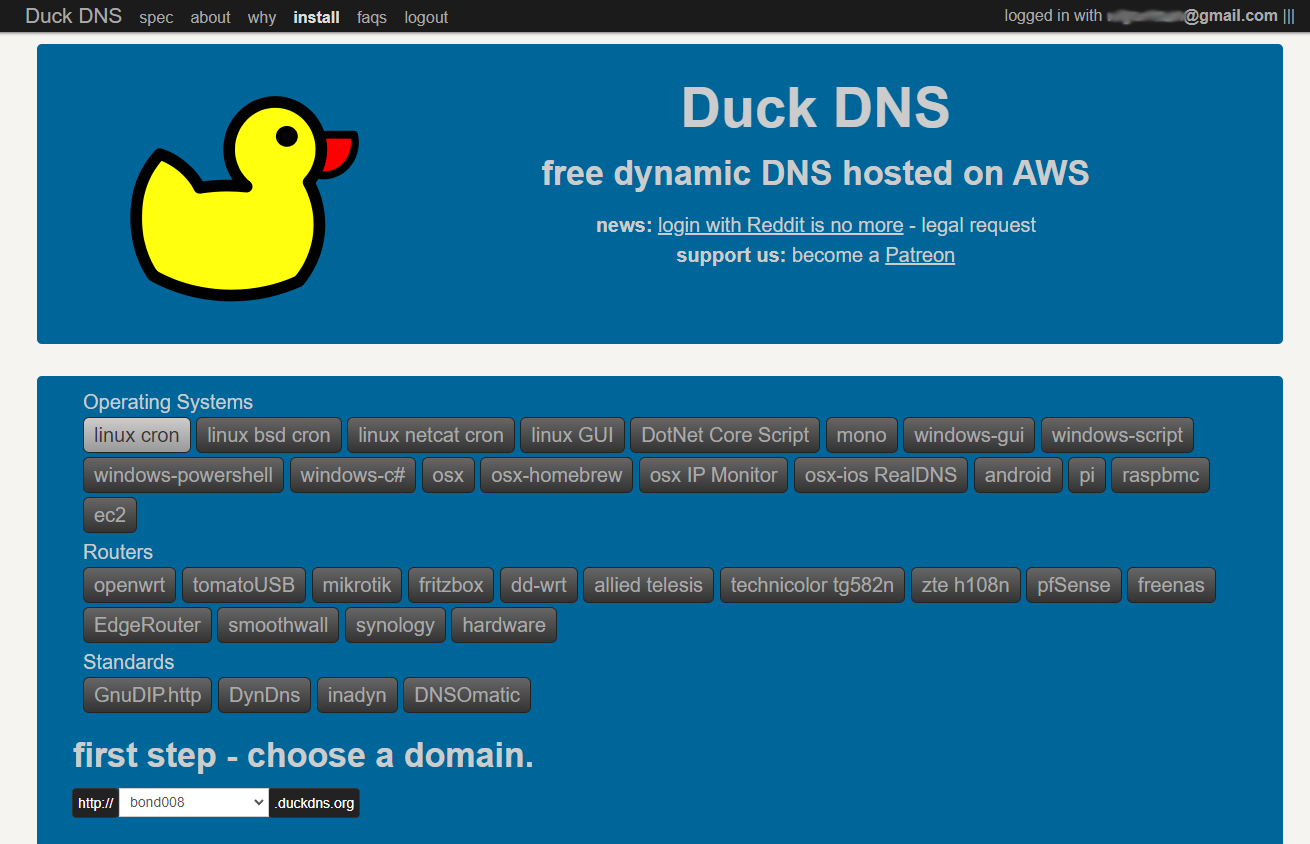The height and width of the screenshot is (844, 1310).
Task: Open the spec page in navbar
Action: (156, 17)
